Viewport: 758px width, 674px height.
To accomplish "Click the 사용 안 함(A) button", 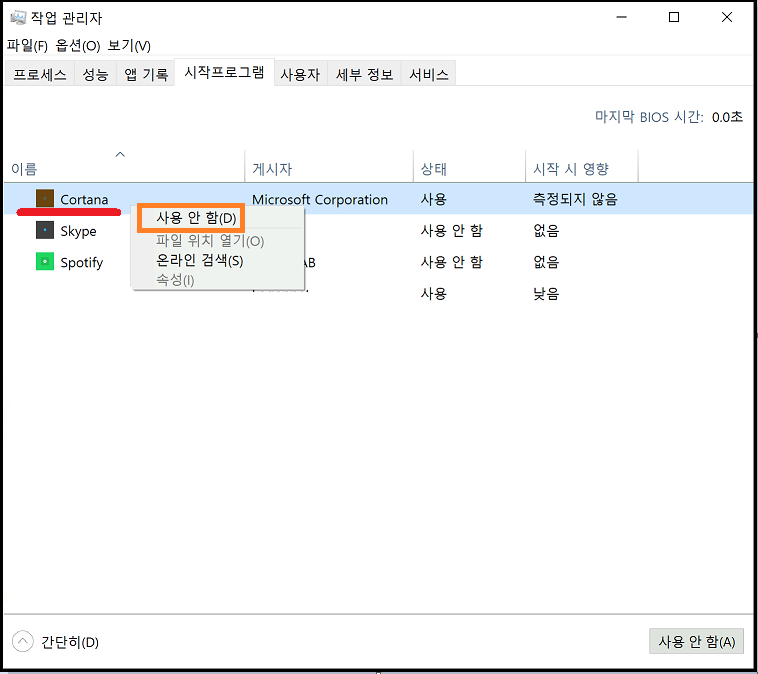I will click(x=696, y=642).
